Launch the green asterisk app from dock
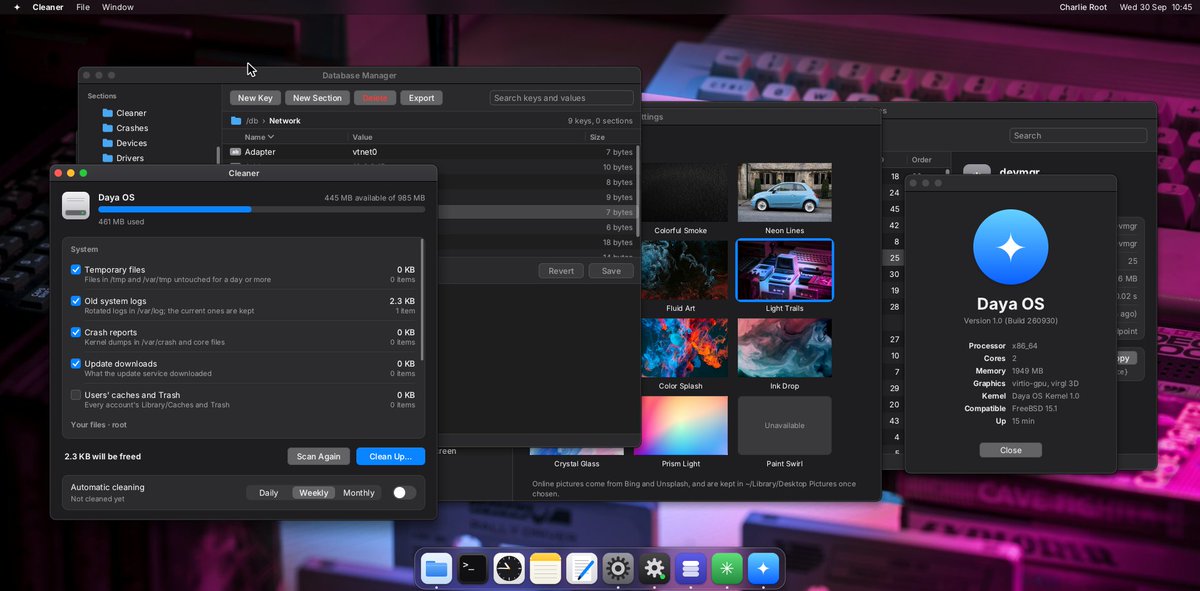 pyautogui.click(x=727, y=568)
